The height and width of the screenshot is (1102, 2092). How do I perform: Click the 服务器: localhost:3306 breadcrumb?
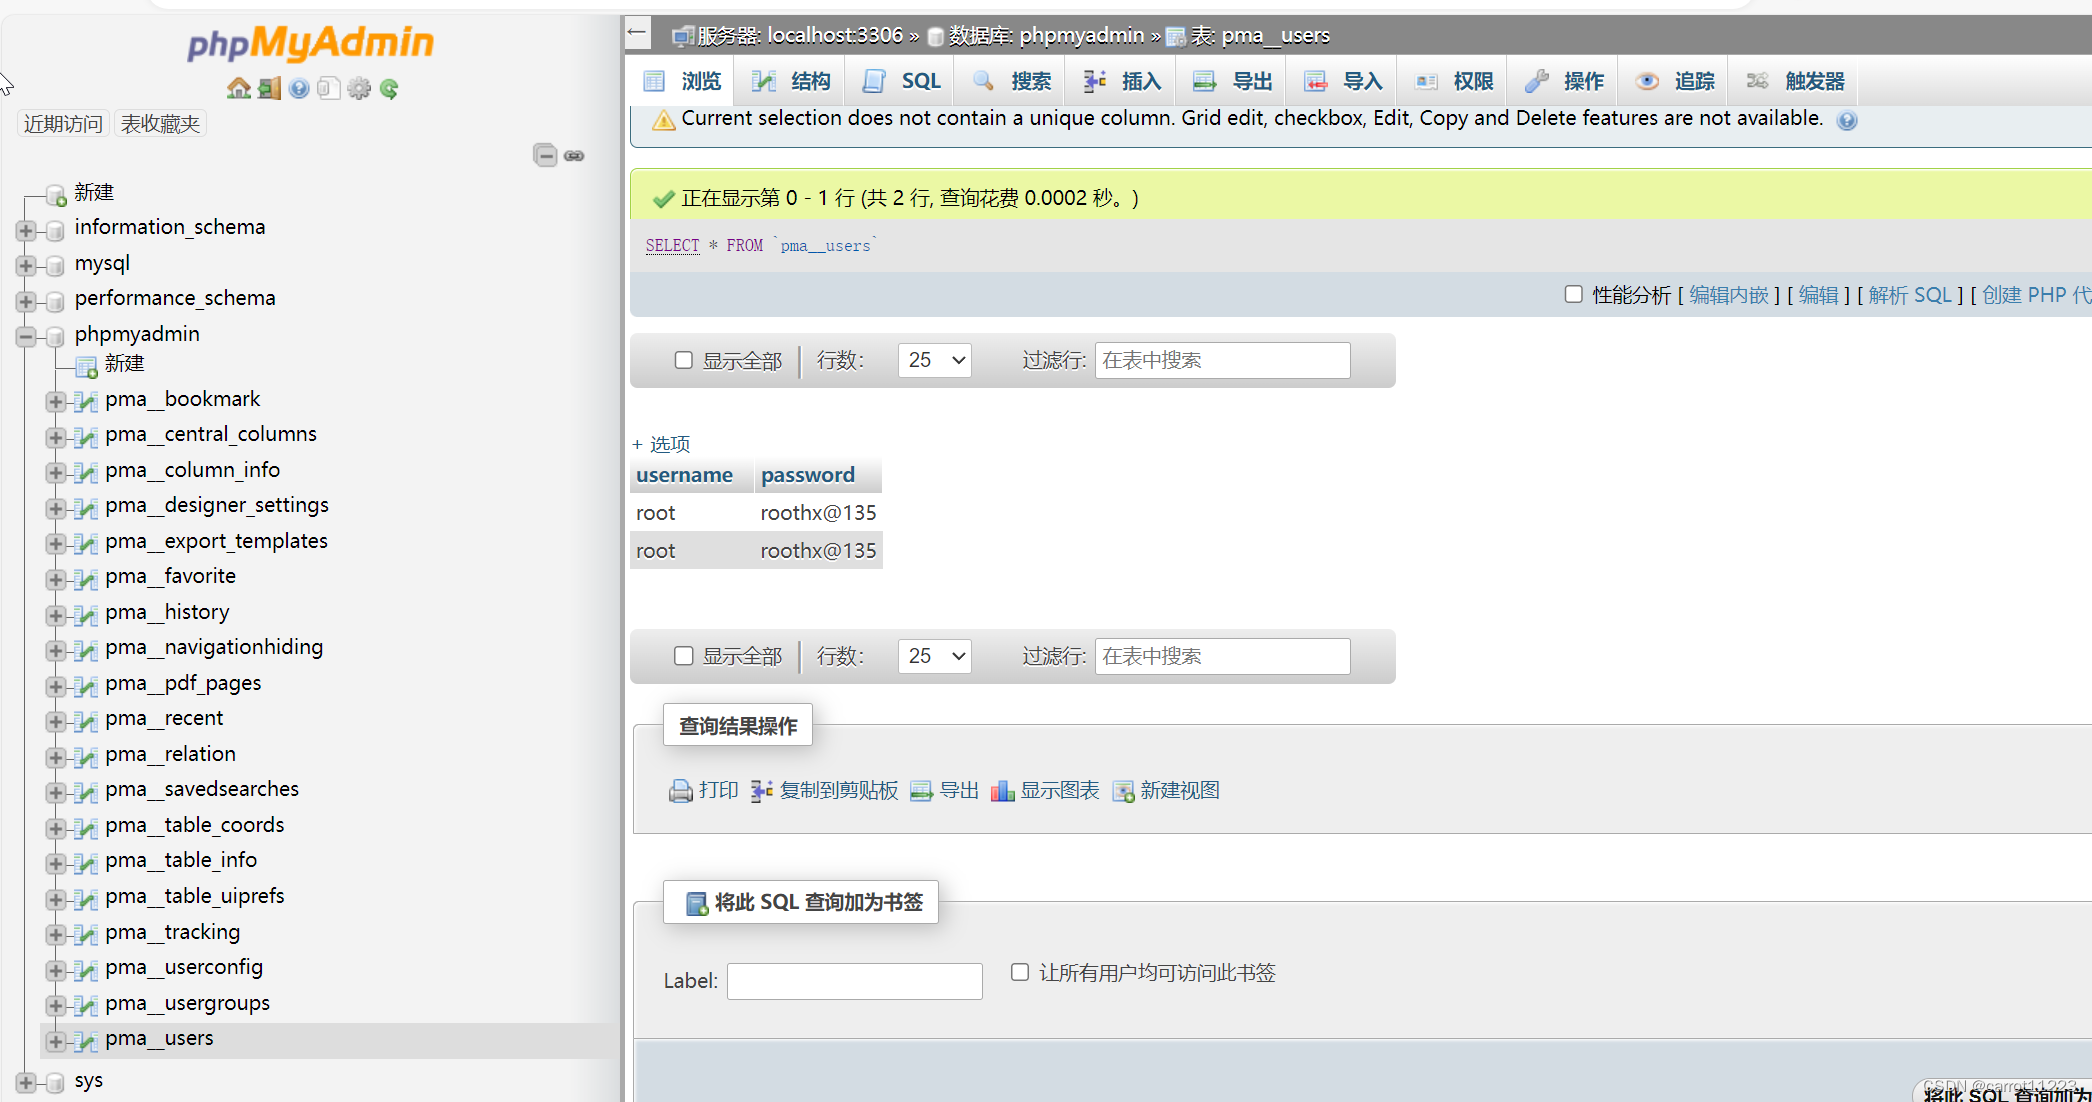800,36
